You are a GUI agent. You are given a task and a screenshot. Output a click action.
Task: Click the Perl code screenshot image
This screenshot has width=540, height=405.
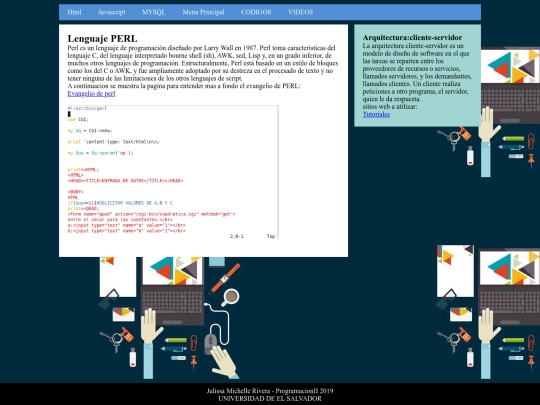(x=173, y=172)
